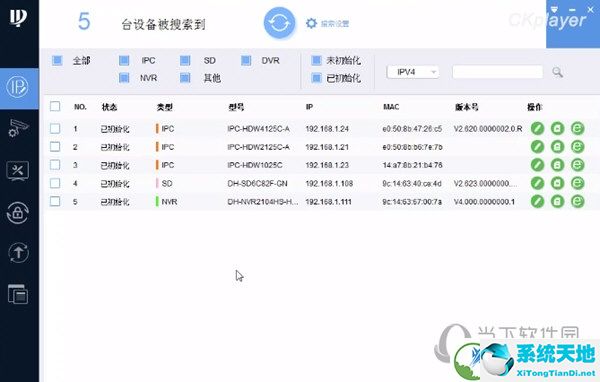Open details icon for DH-SD6C82F-GN row
This screenshot has height=382, width=600.
[557, 183]
